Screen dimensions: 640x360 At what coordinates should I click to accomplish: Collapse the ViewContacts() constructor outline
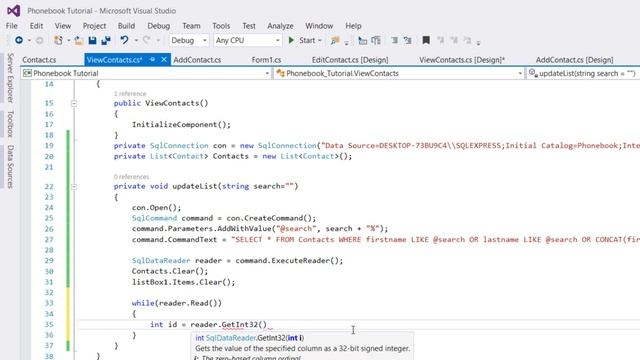click(74, 103)
